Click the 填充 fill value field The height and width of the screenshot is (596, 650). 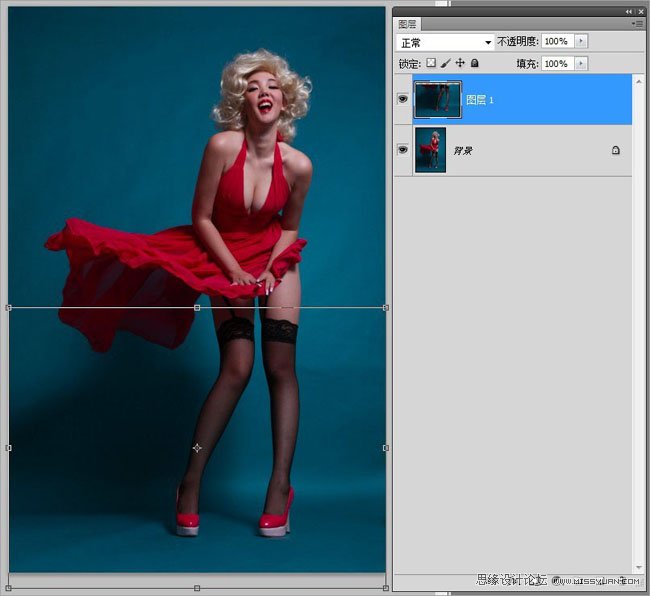click(557, 63)
